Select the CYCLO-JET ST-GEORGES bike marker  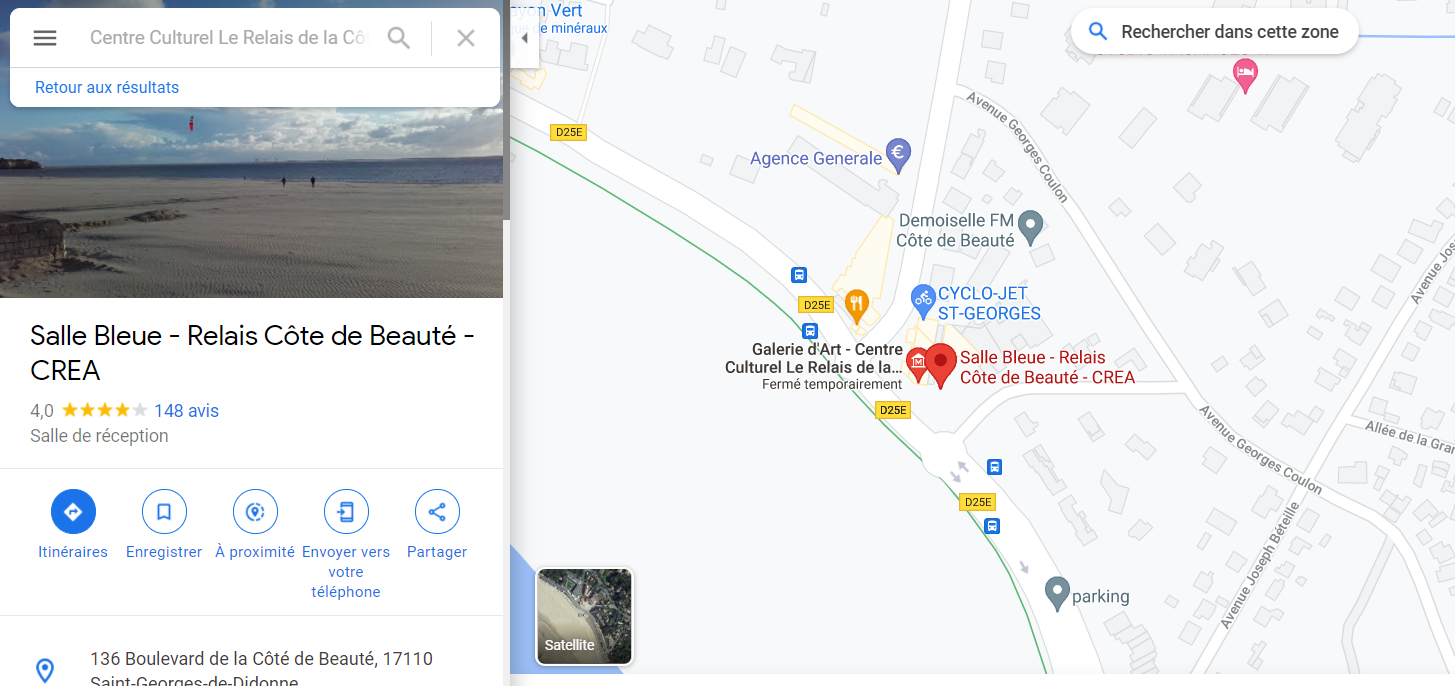pyautogui.click(x=922, y=297)
